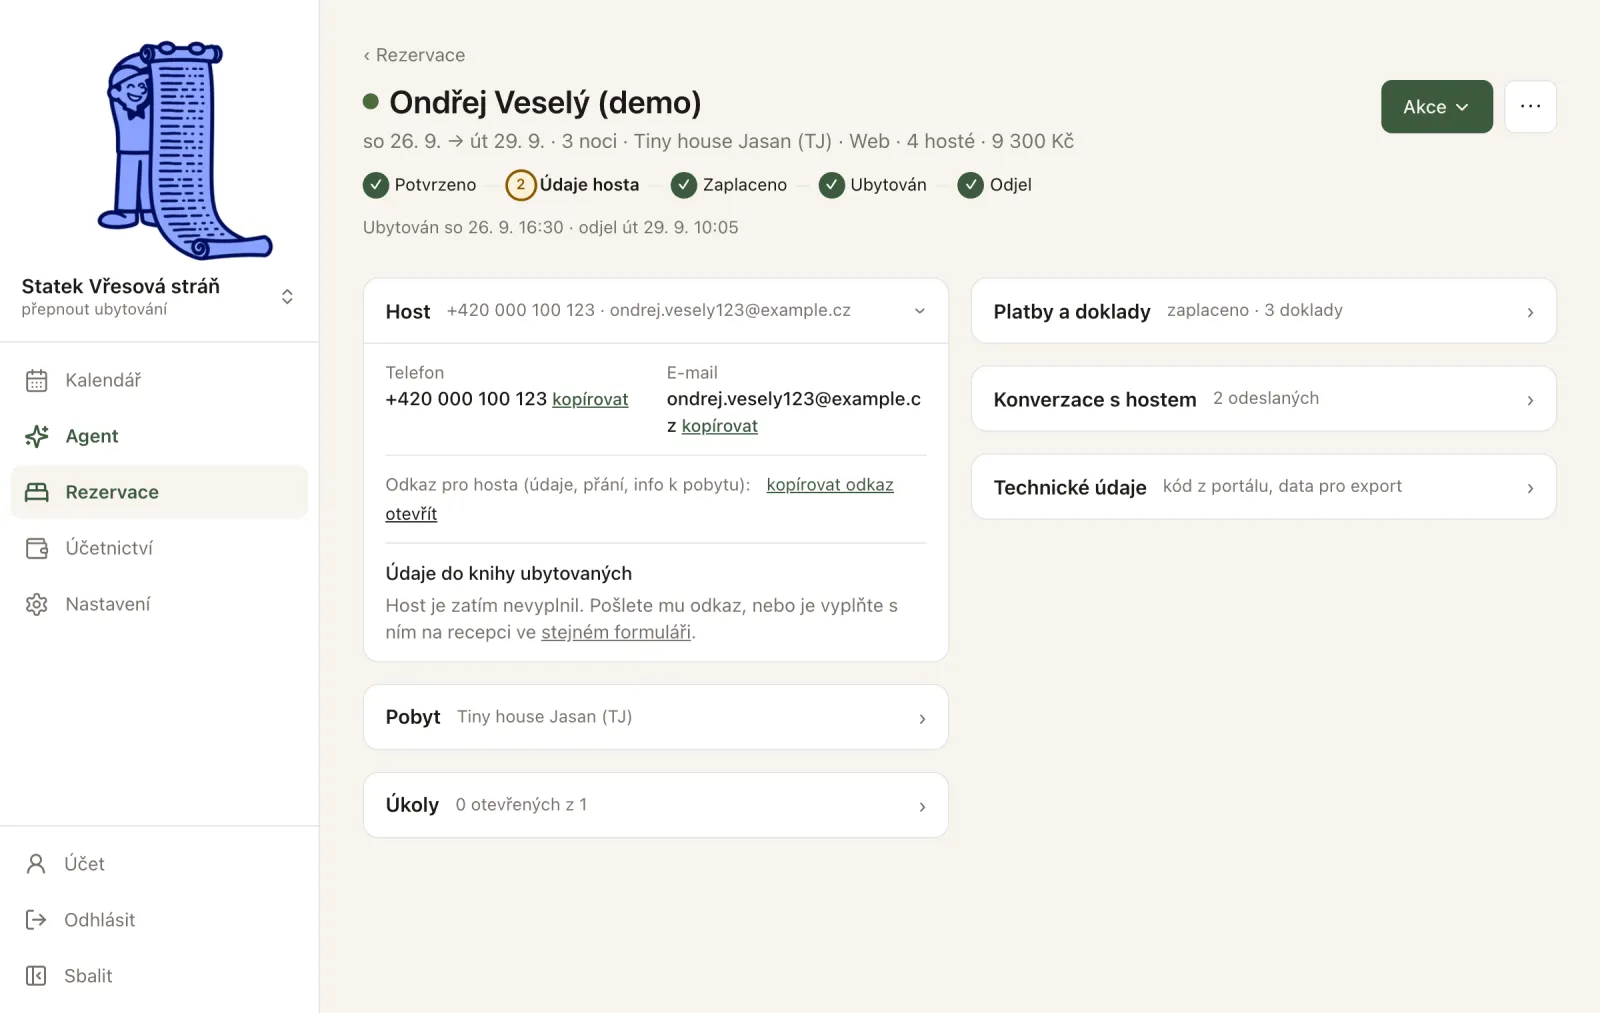1600x1013 pixels.
Task: Open Agent menu item
Action: (x=159, y=436)
